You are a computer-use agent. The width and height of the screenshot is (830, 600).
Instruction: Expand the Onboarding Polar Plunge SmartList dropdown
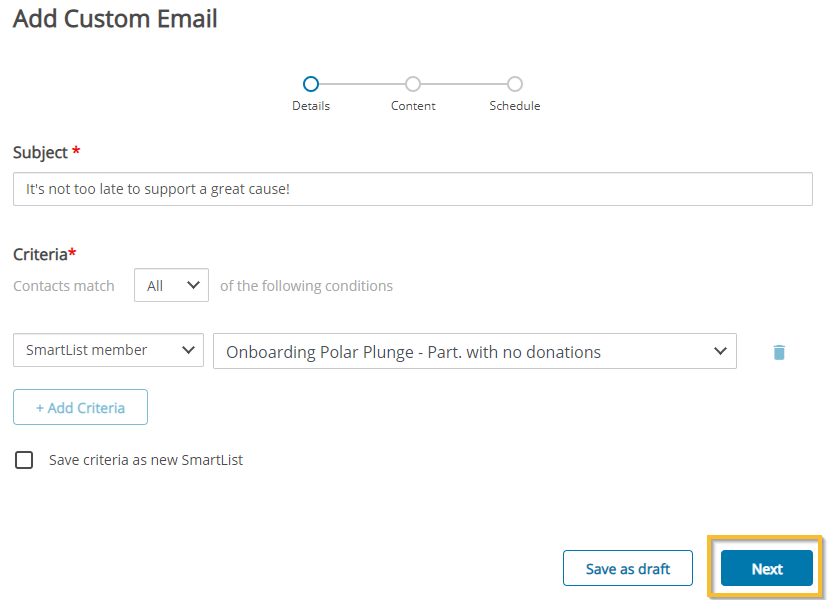tap(475, 351)
